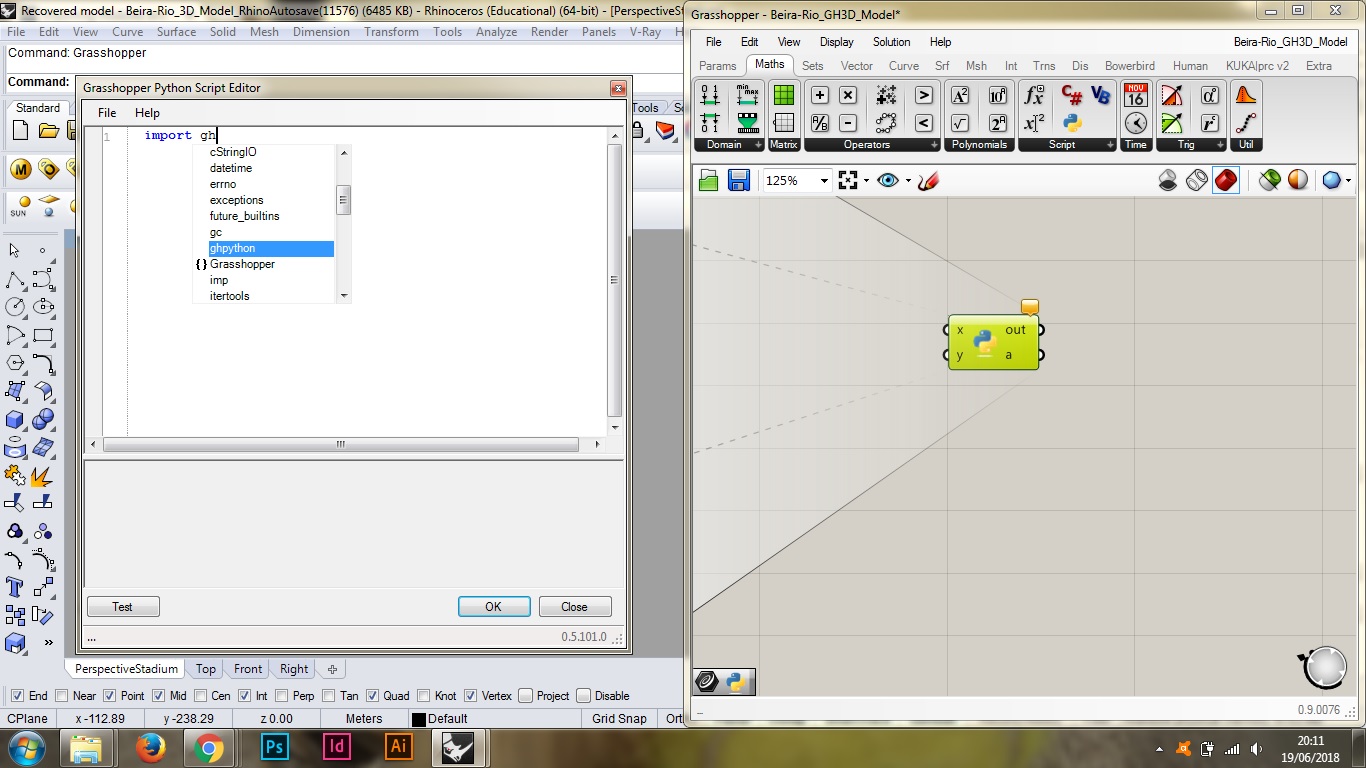
Task: Open a Grasshopper file with folder icon
Action: [709, 181]
